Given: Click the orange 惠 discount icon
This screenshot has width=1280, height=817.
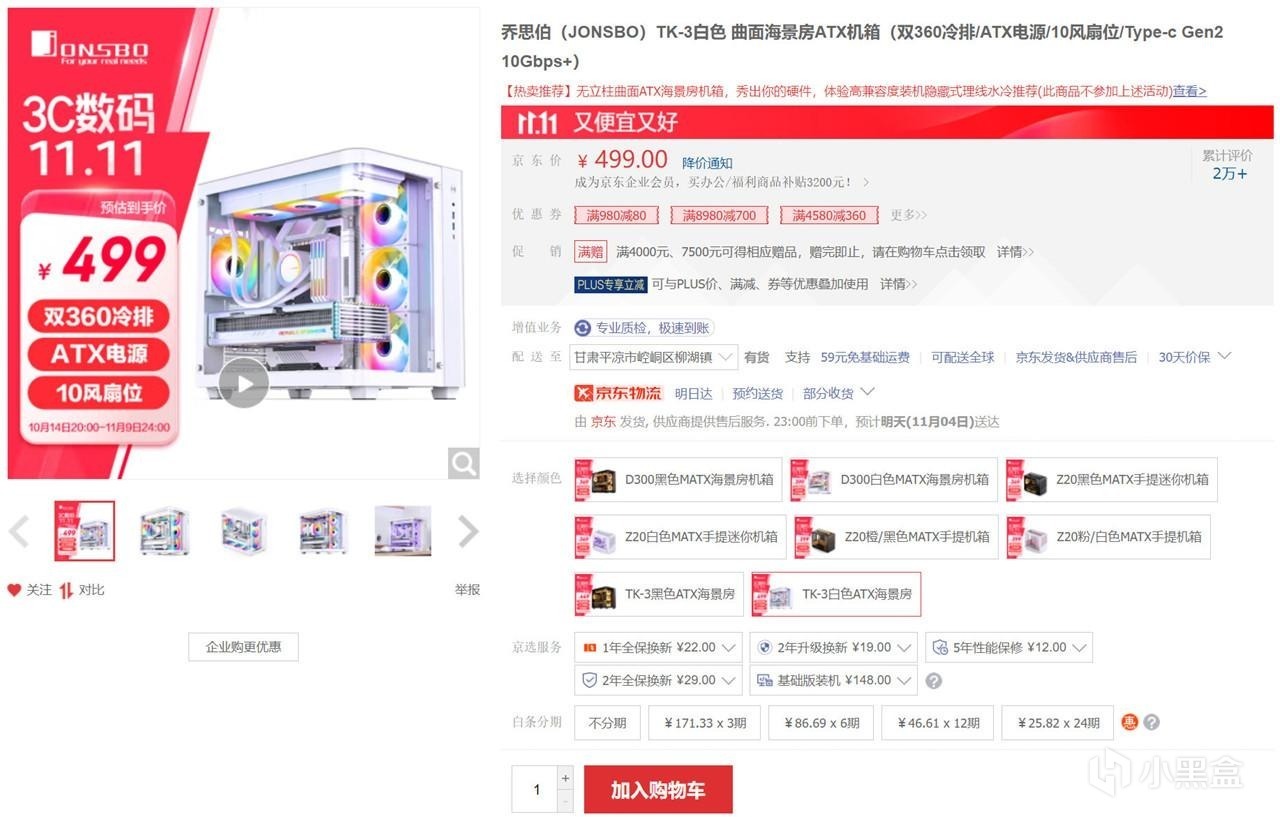Looking at the screenshot, I should pos(1130,722).
